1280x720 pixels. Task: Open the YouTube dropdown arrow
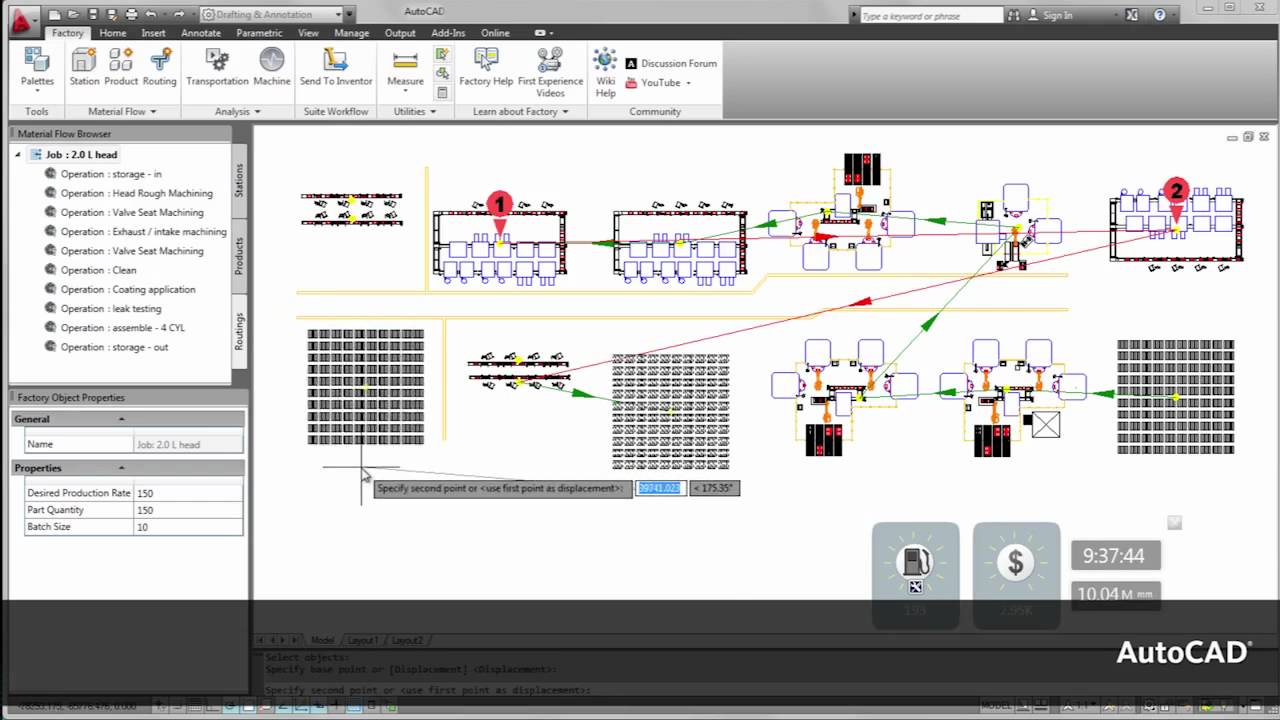688,83
